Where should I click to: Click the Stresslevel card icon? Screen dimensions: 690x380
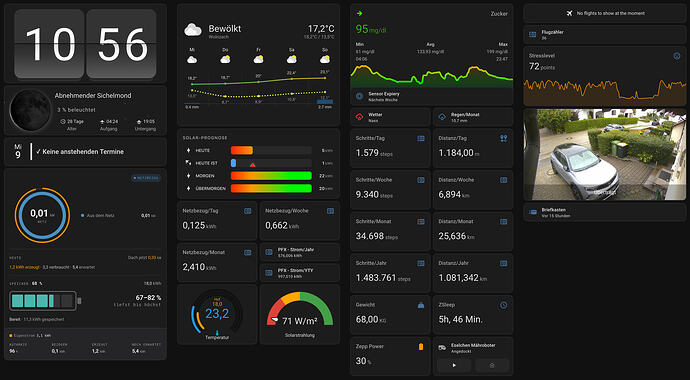(677, 56)
